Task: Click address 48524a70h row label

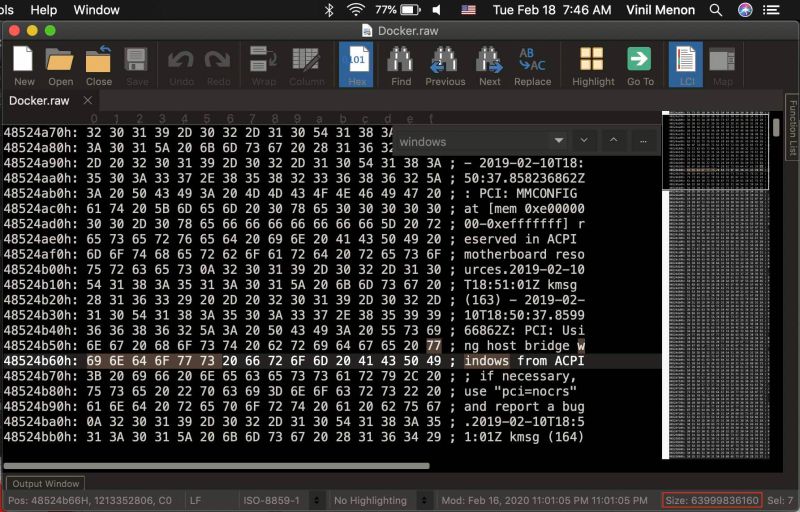Action: 41,133
